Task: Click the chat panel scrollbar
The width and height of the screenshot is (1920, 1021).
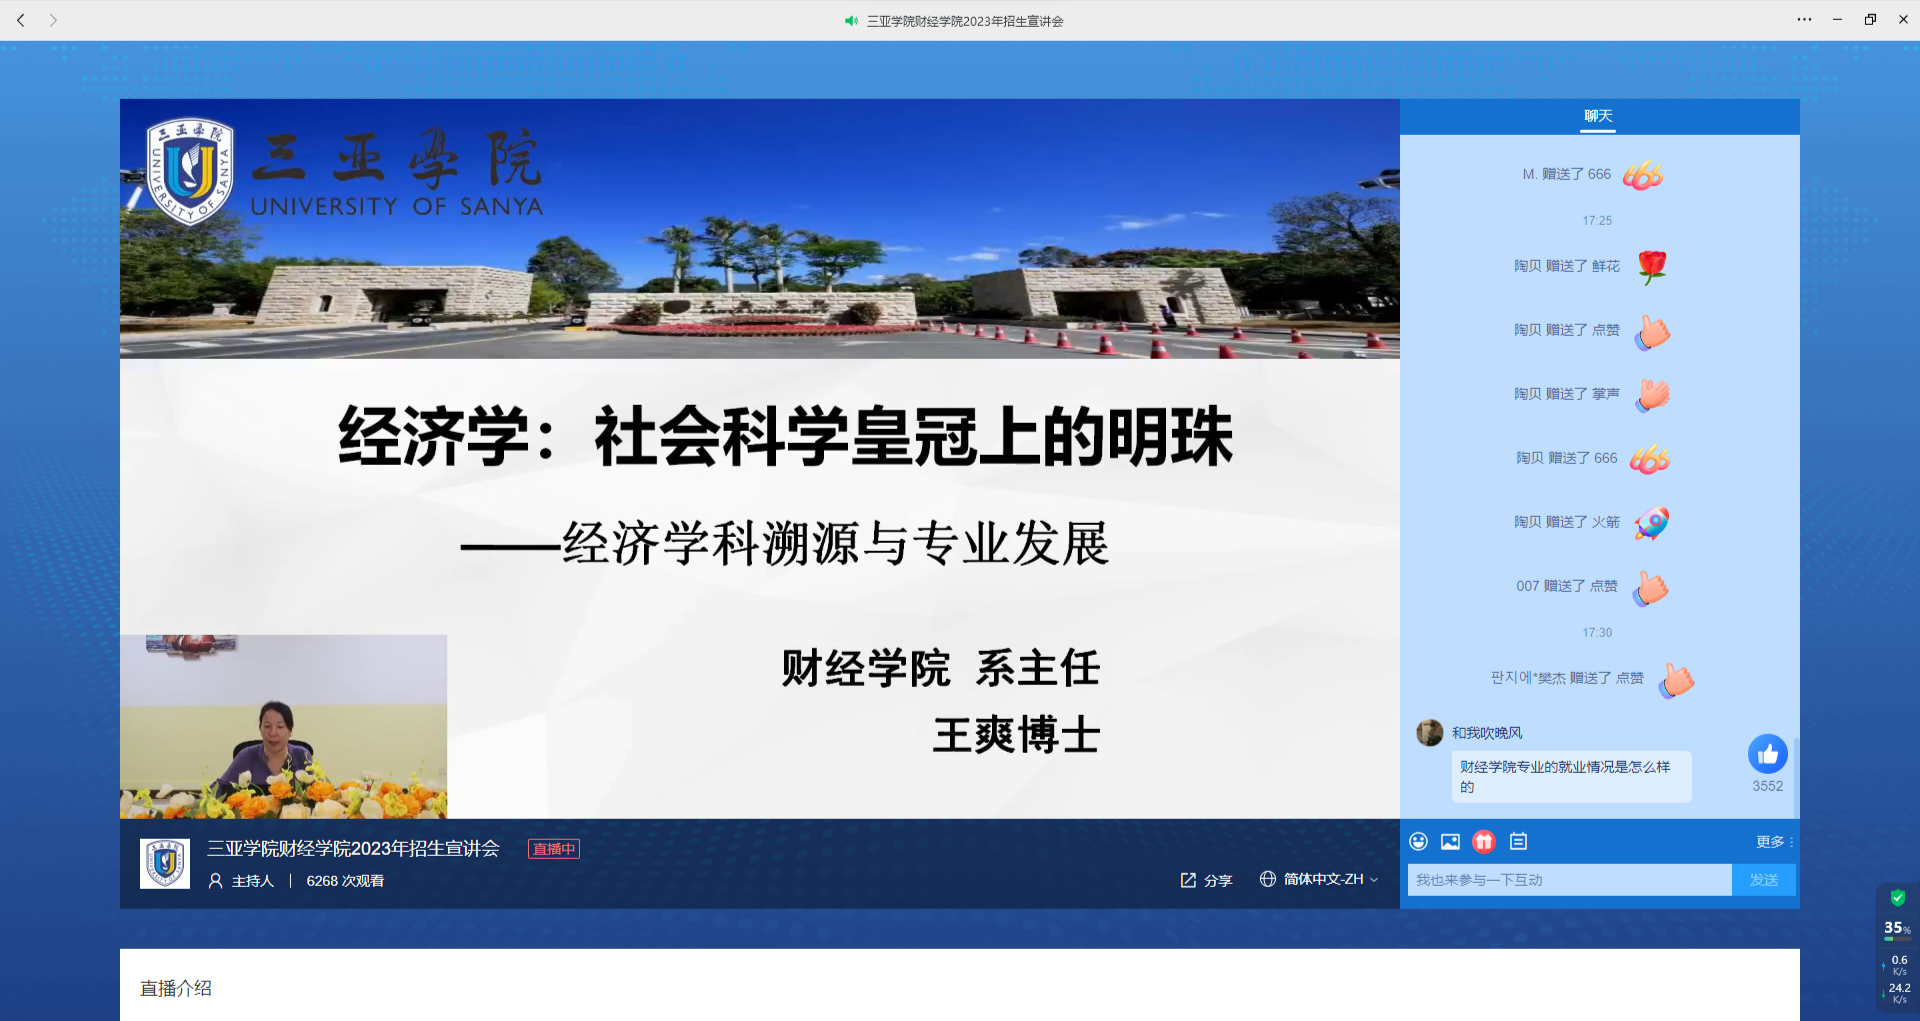Action: [x=1796, y=776]
